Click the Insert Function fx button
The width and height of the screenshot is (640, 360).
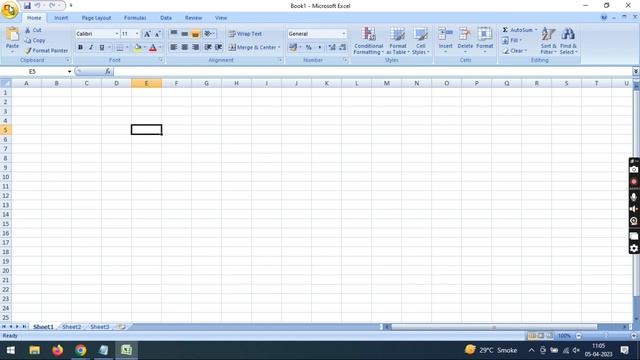pos(108,71)
